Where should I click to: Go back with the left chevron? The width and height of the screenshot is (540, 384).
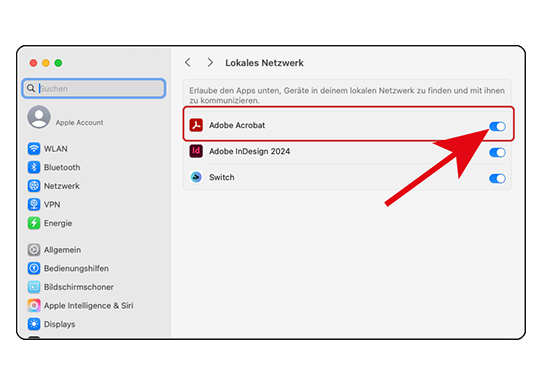[188, 63]
